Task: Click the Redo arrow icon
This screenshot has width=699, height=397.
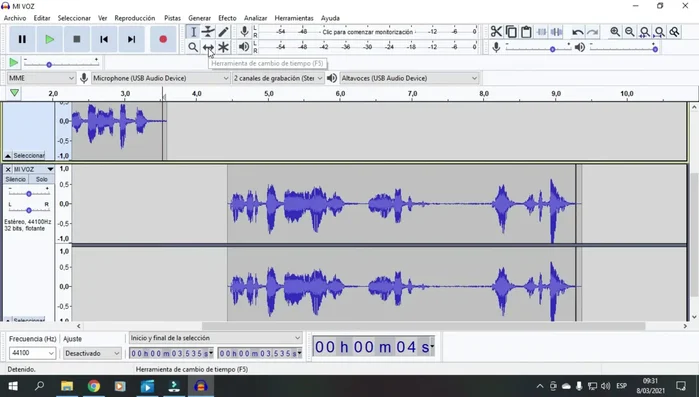Action: point(592,32)
